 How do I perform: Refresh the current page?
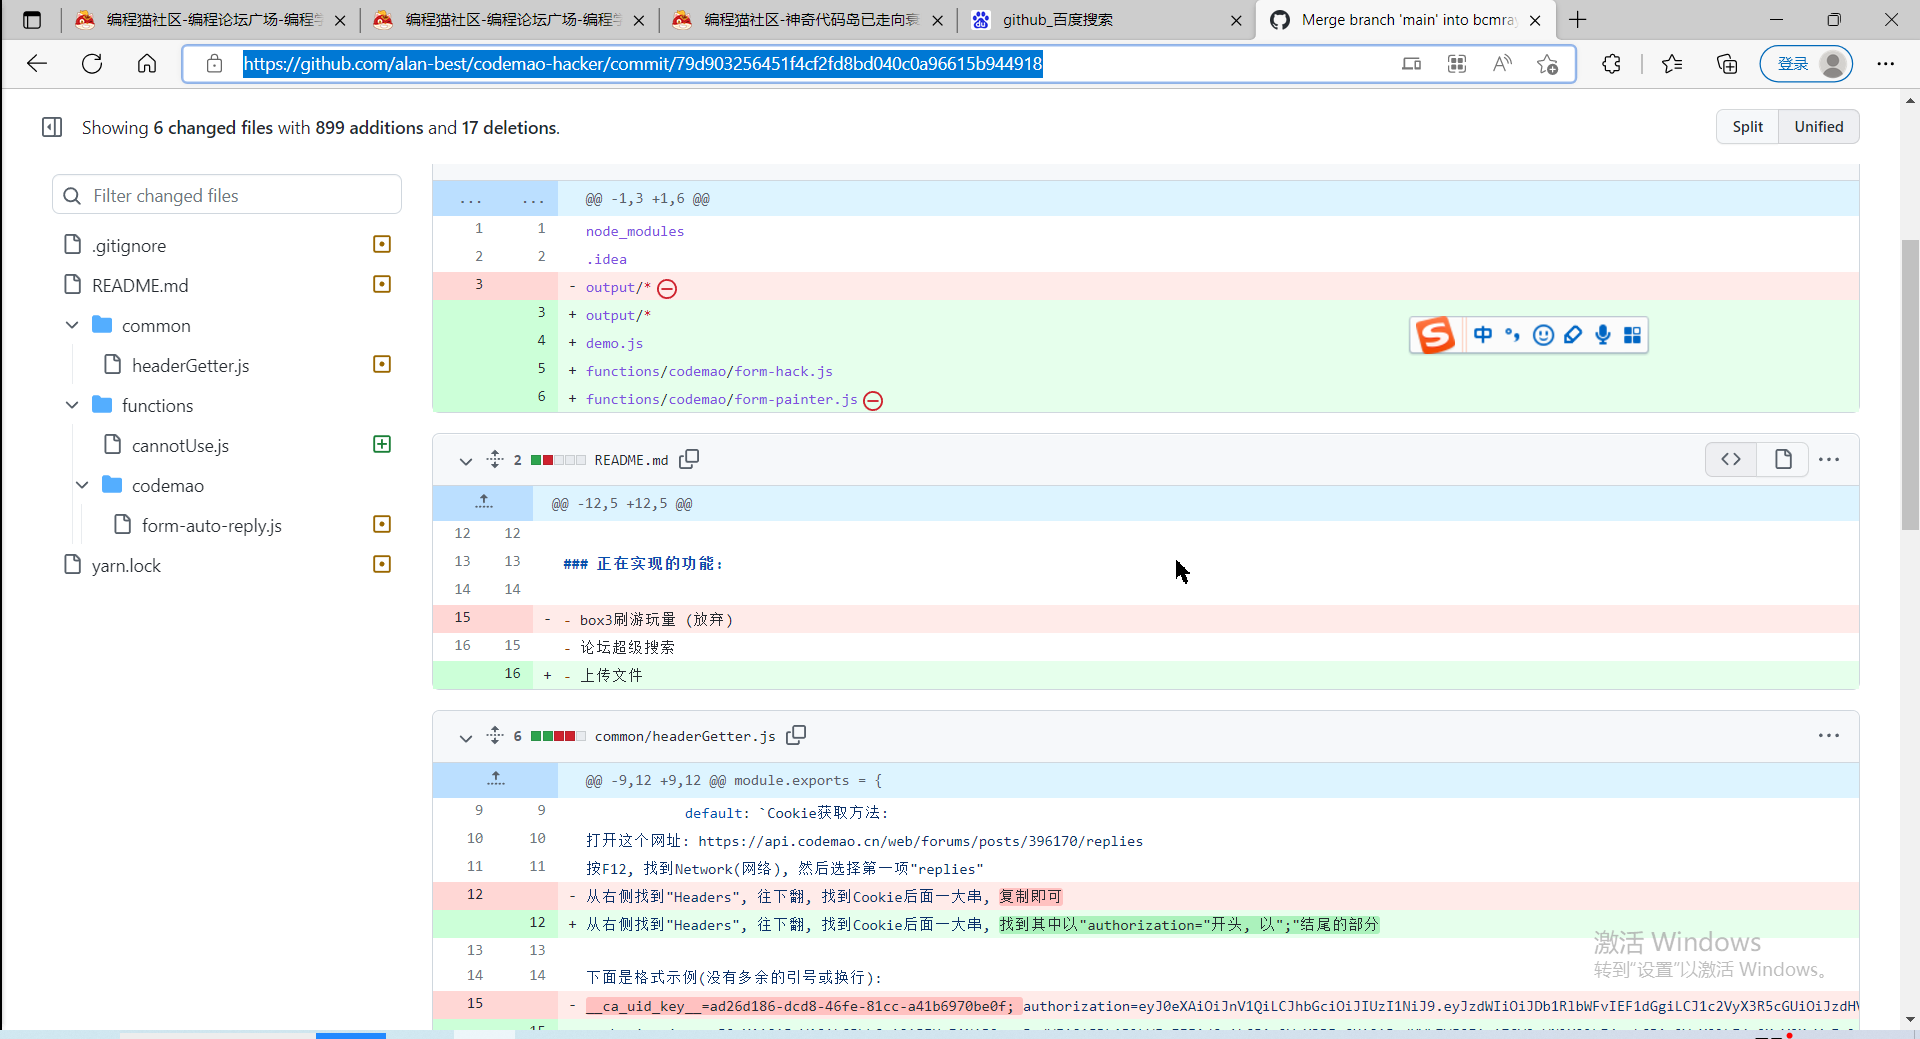click(92, 64)
